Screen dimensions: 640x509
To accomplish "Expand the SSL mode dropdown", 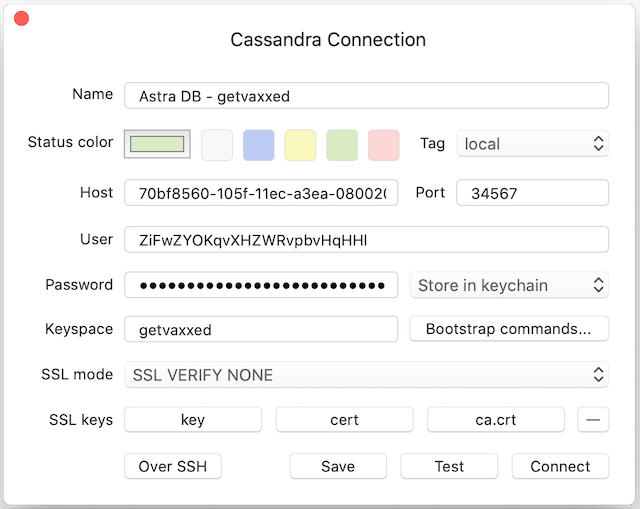I will 366,375.
